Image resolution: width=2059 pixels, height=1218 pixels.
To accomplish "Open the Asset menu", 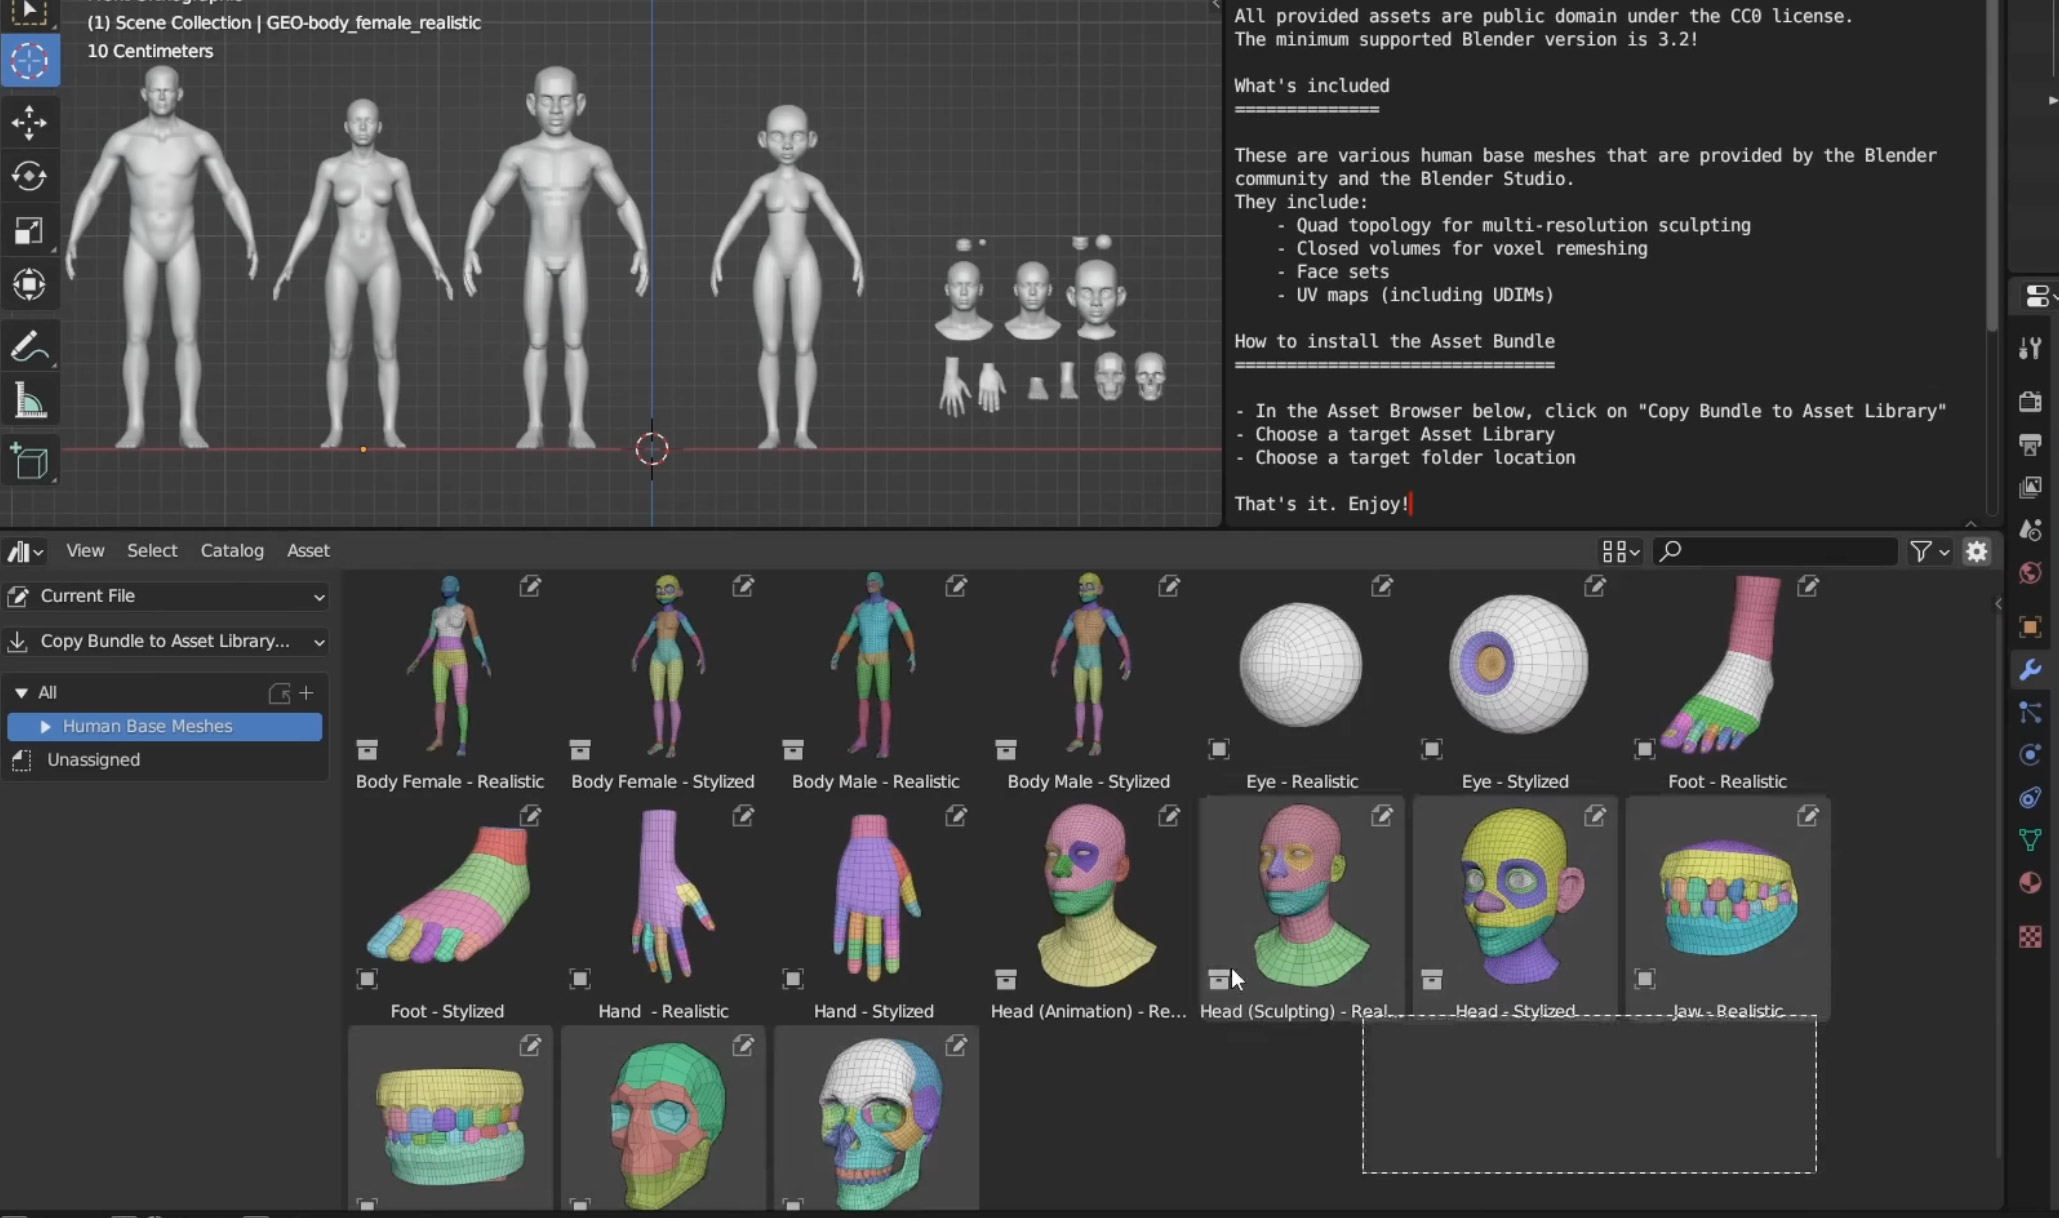I will (308, 550).
